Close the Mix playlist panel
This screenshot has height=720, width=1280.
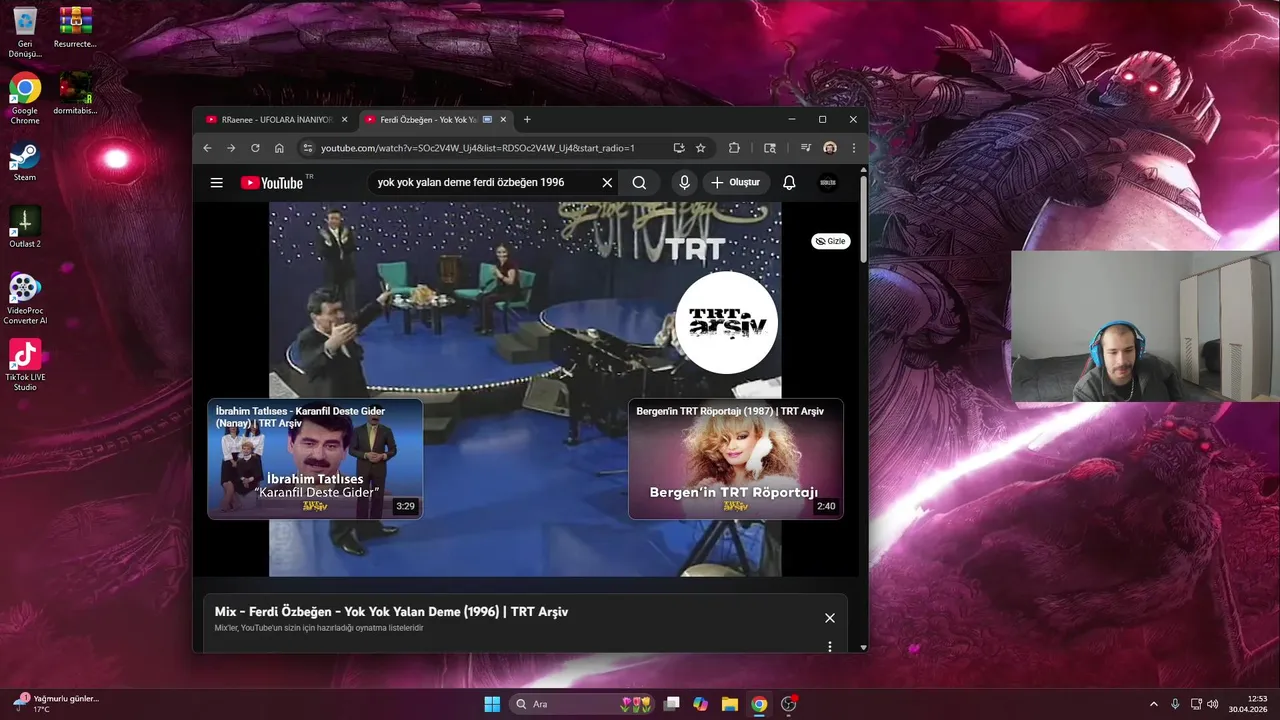[x=829, y=618]
